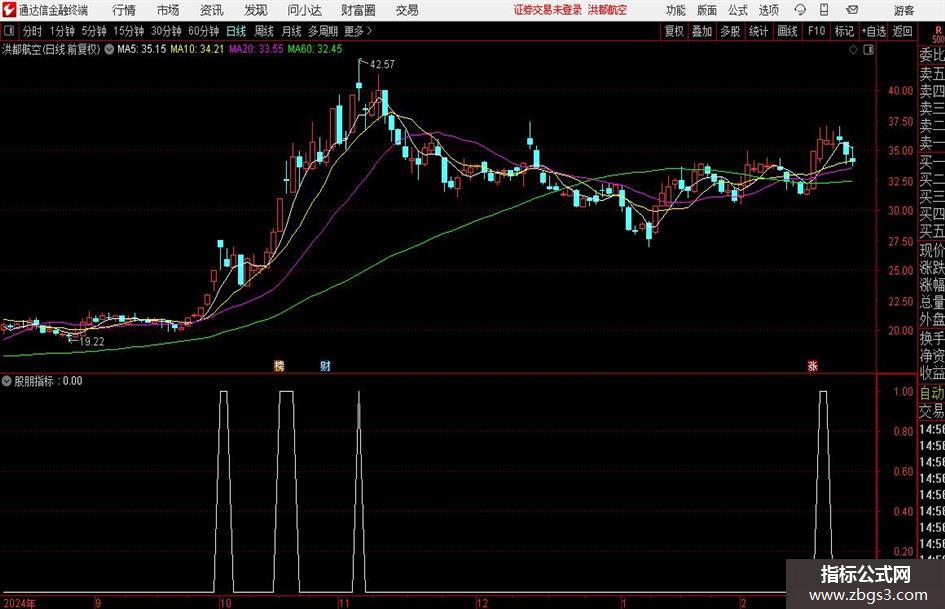The width and height of the screenshot is (945, 609).
Task: Open the 行情 menu
Action: coord(124,10)
